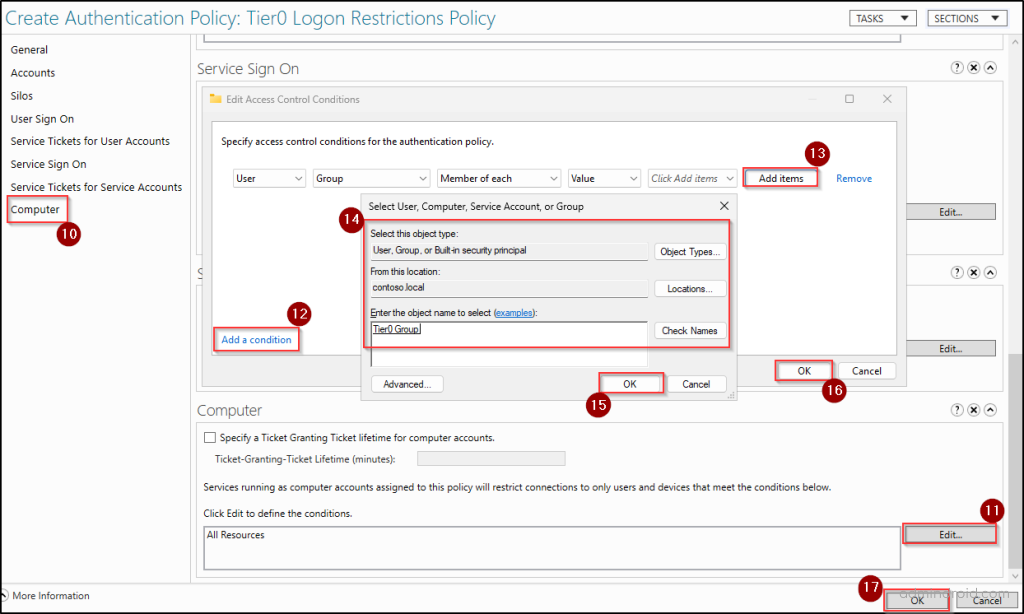
Task: Click the Add a condition link
Action: pos(255,339)
